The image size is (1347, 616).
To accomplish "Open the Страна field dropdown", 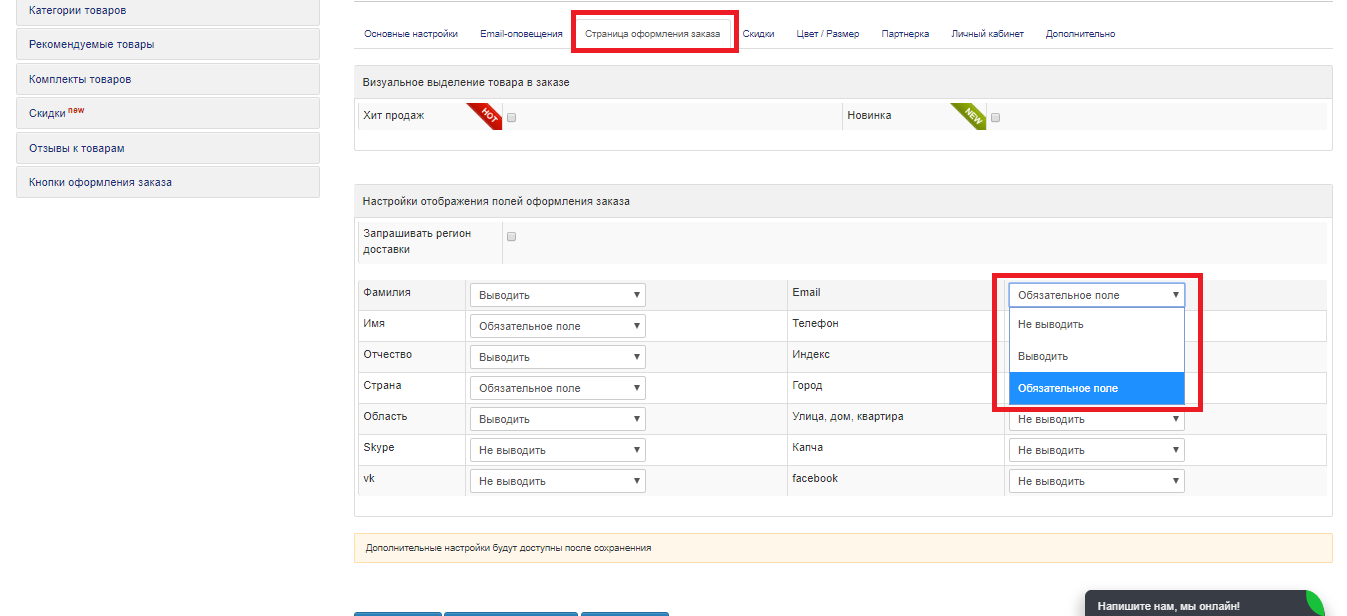I will [x=557, y=388].
